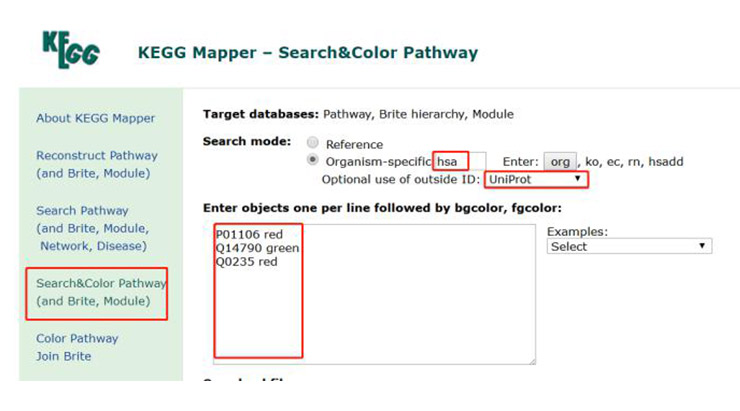Open the outside ID UniProt dropdown
The width and height of the screenshot is (740, 411).
(536, 179)
